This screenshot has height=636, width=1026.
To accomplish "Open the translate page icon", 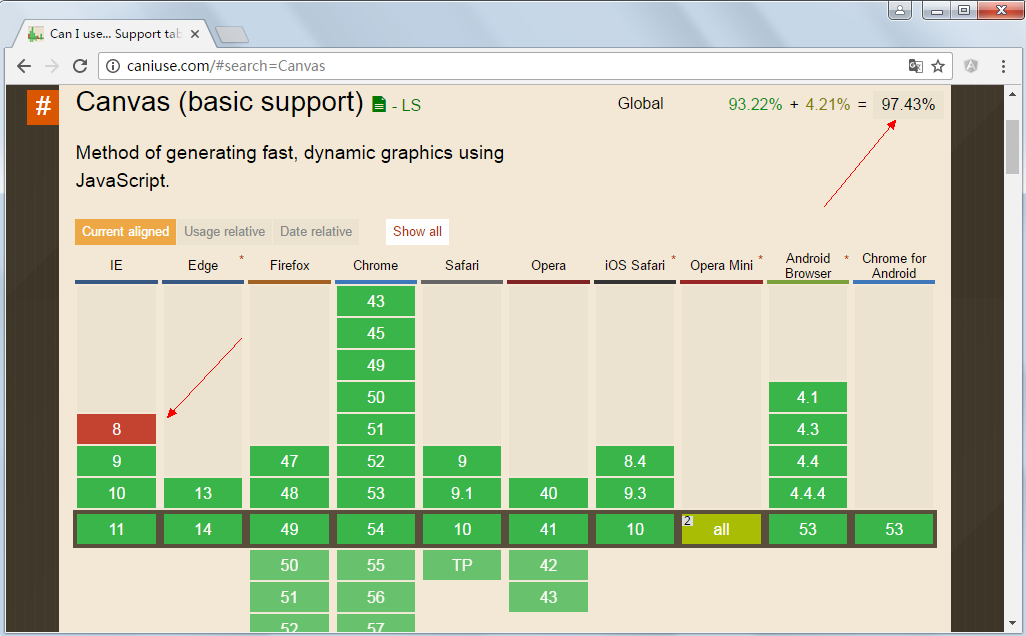I will 915,66.
